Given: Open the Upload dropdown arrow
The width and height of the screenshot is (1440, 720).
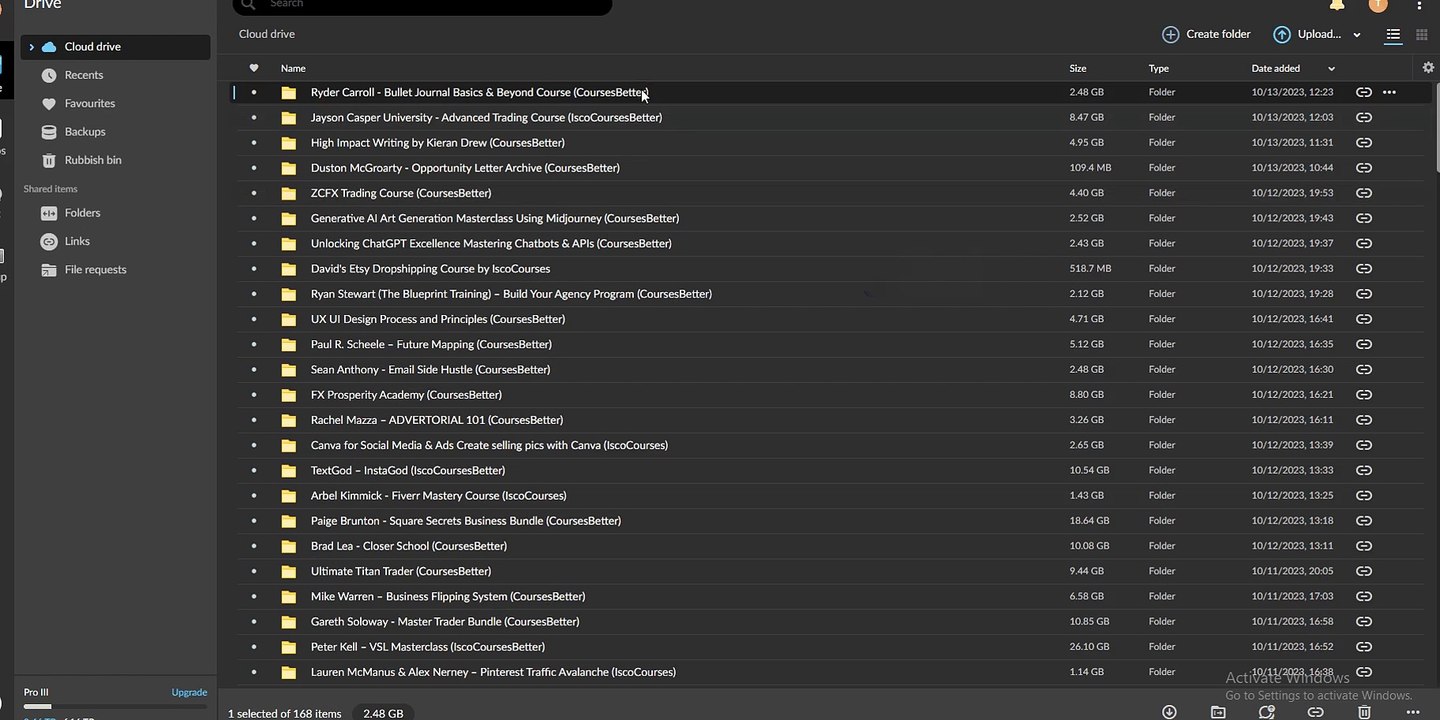Looking at the screenshot, I should pos(1357,35).
